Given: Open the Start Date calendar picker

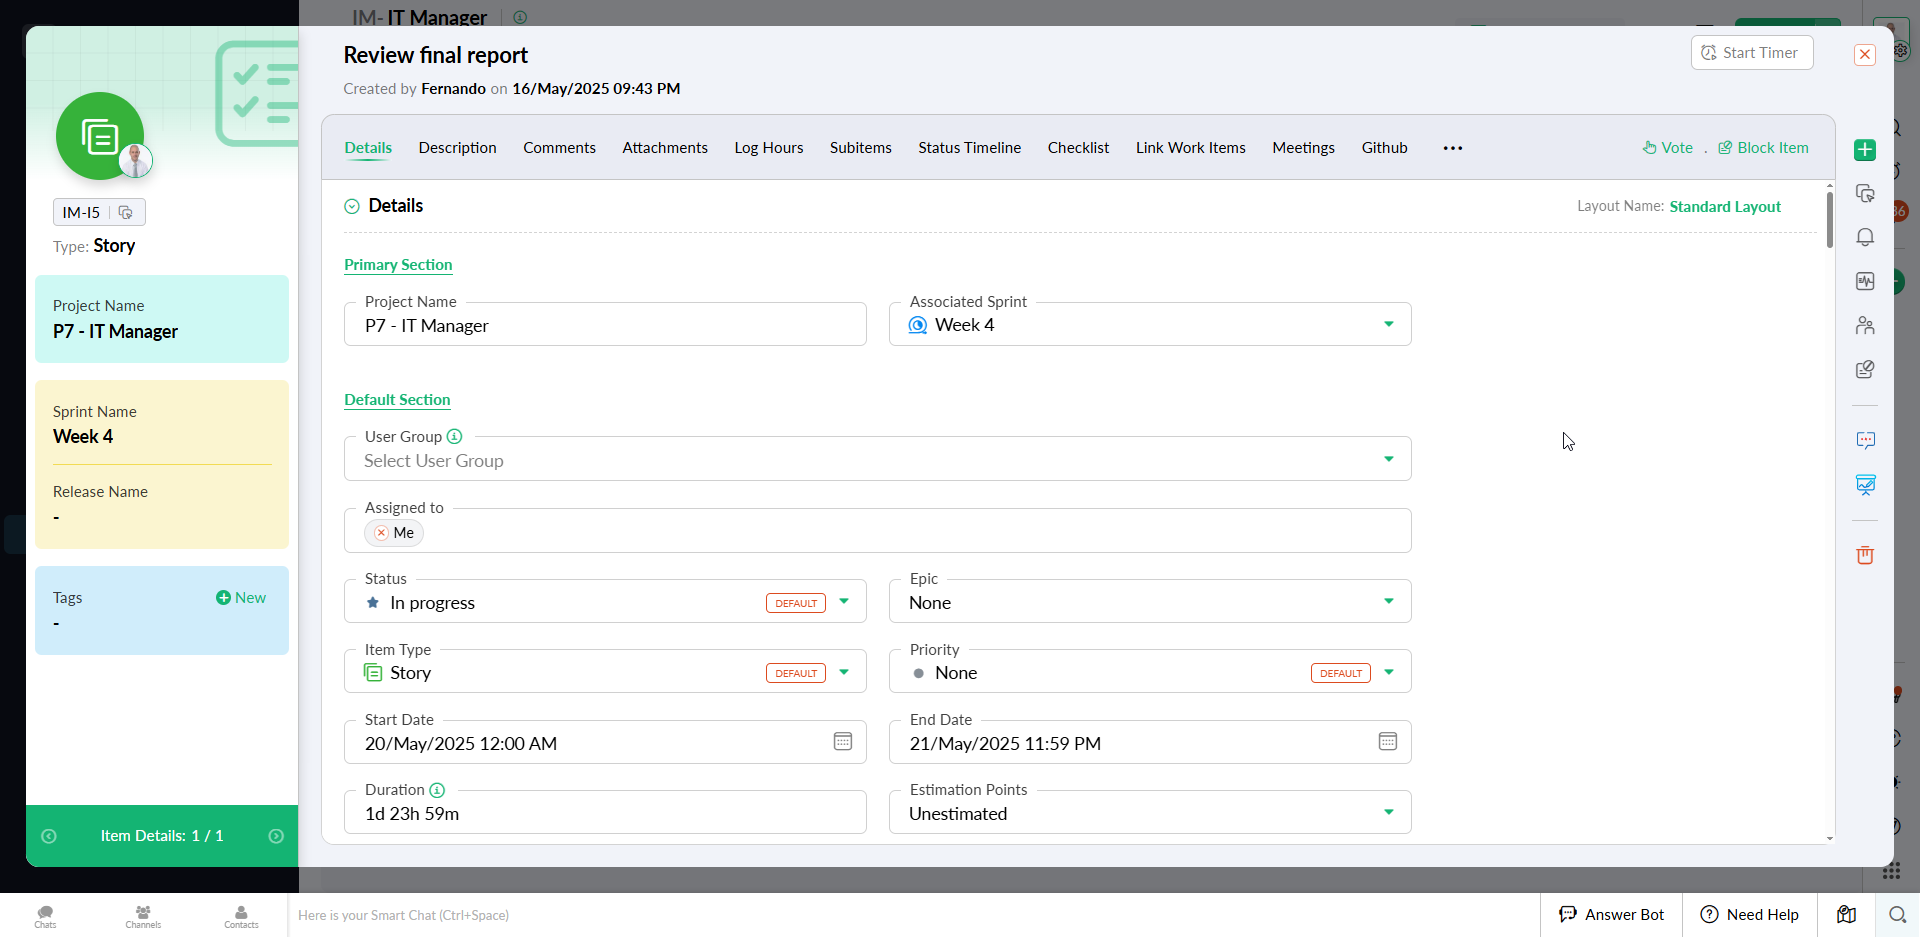Looking at the screenshot, I should point(843,742).
